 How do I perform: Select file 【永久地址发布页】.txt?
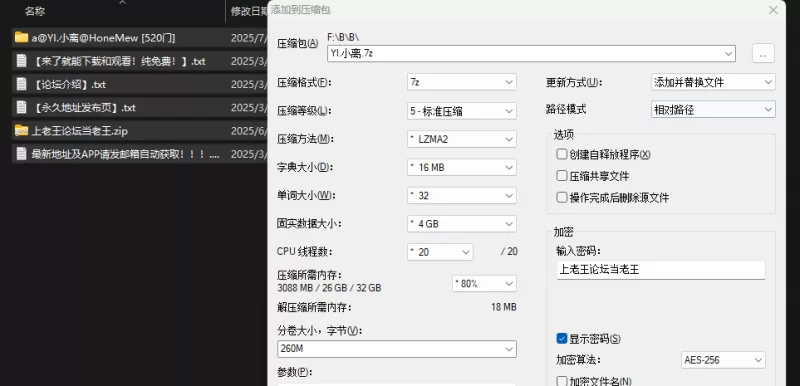(140, 108)
